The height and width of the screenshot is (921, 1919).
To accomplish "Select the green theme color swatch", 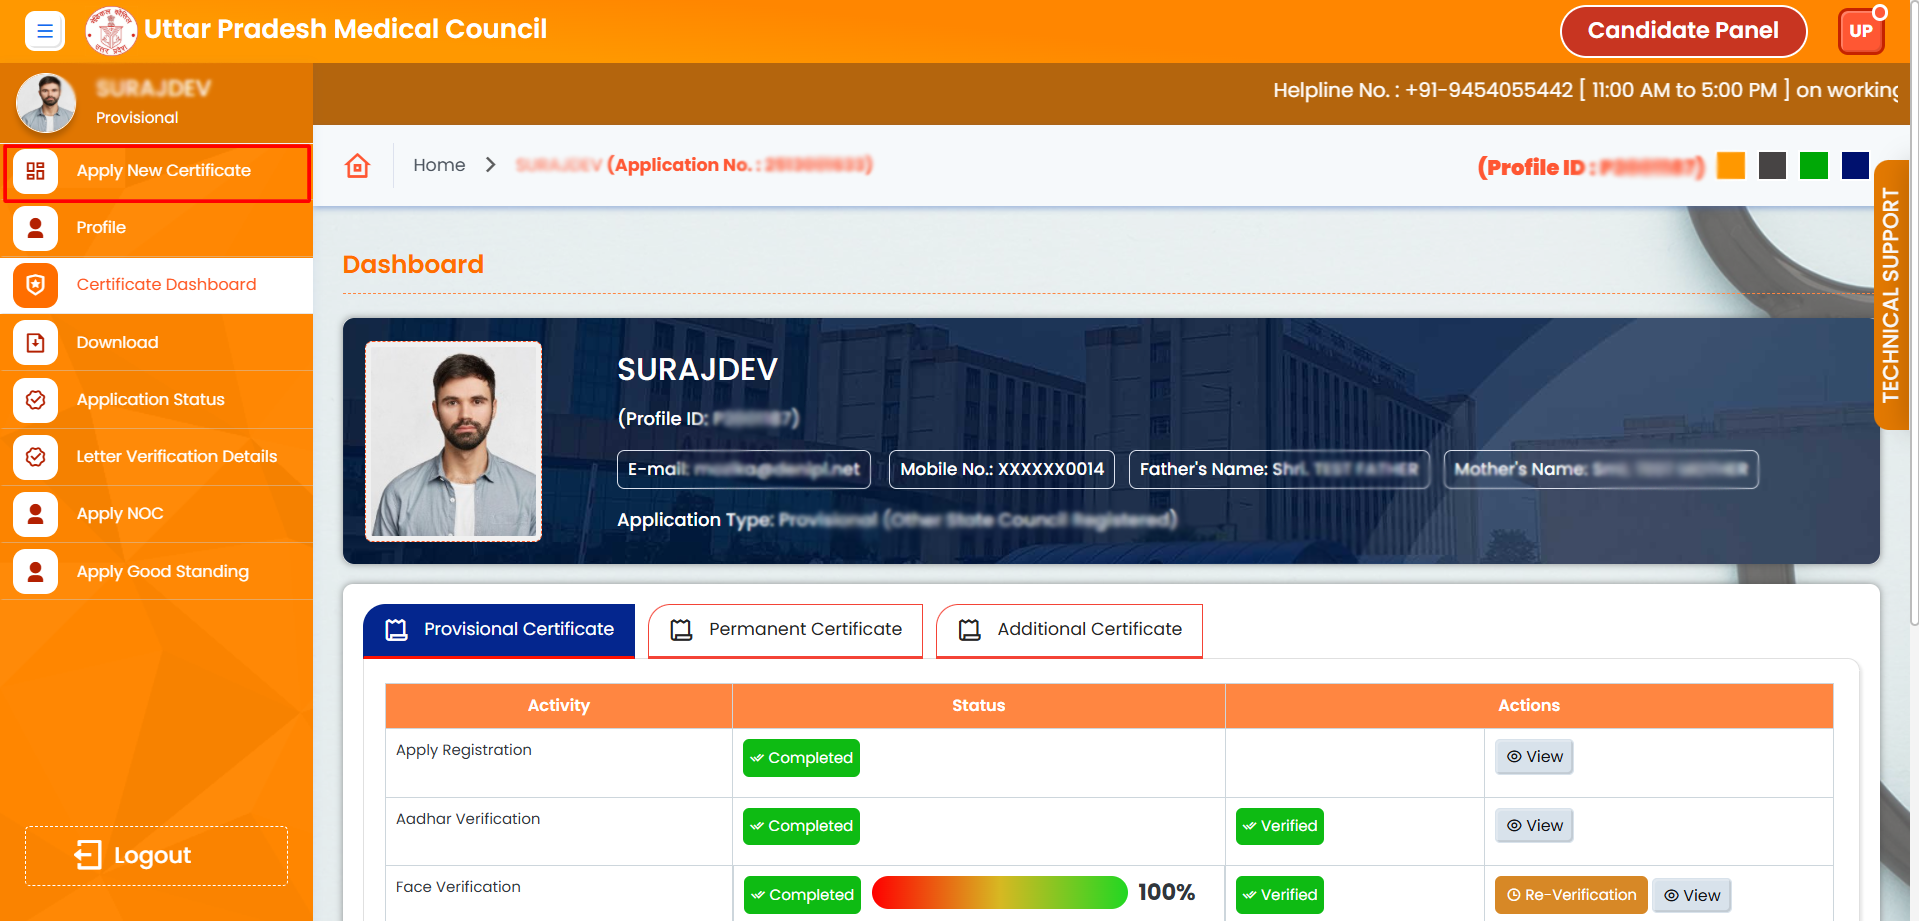I will click(x=1813, y=166).
